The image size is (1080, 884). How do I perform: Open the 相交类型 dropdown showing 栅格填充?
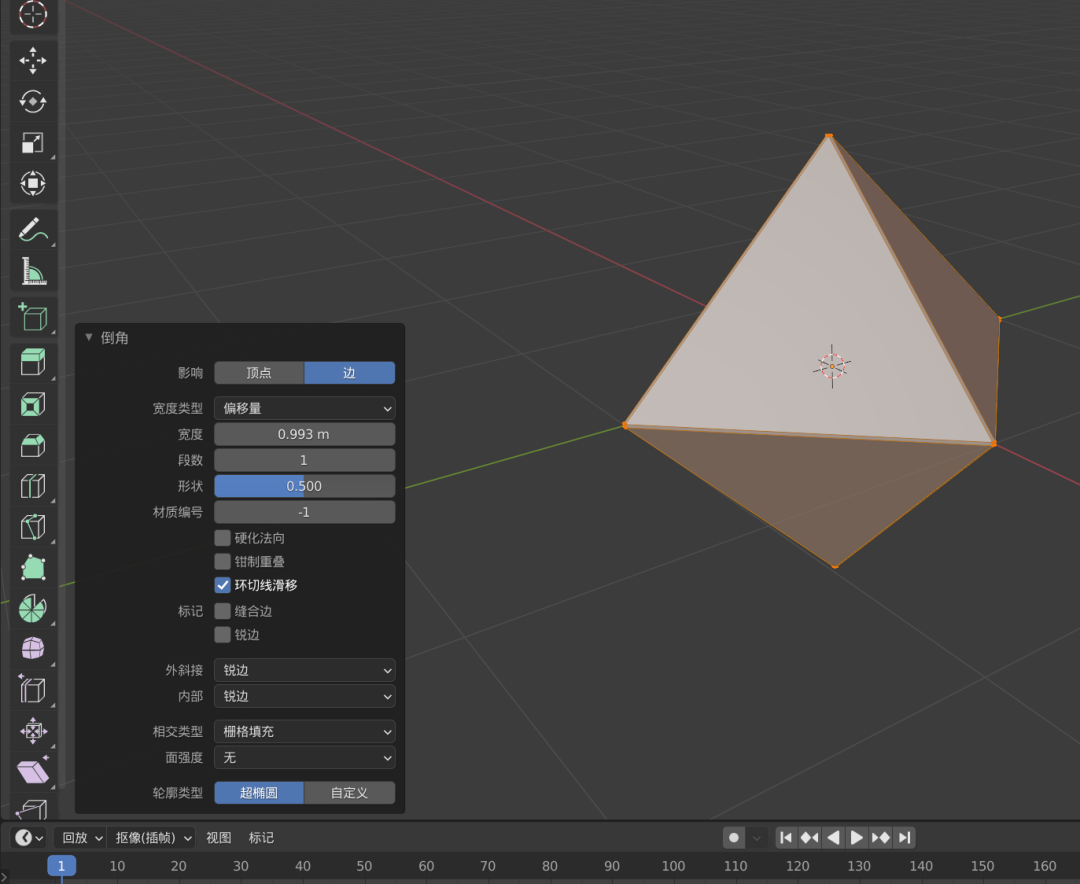coord(304,732)
